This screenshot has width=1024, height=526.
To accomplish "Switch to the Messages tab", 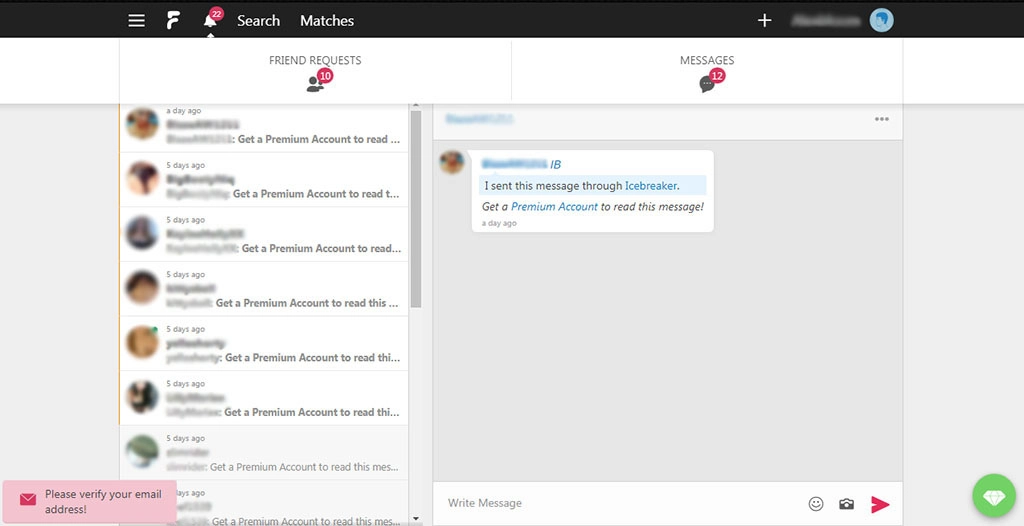I will tap(707, 72).
